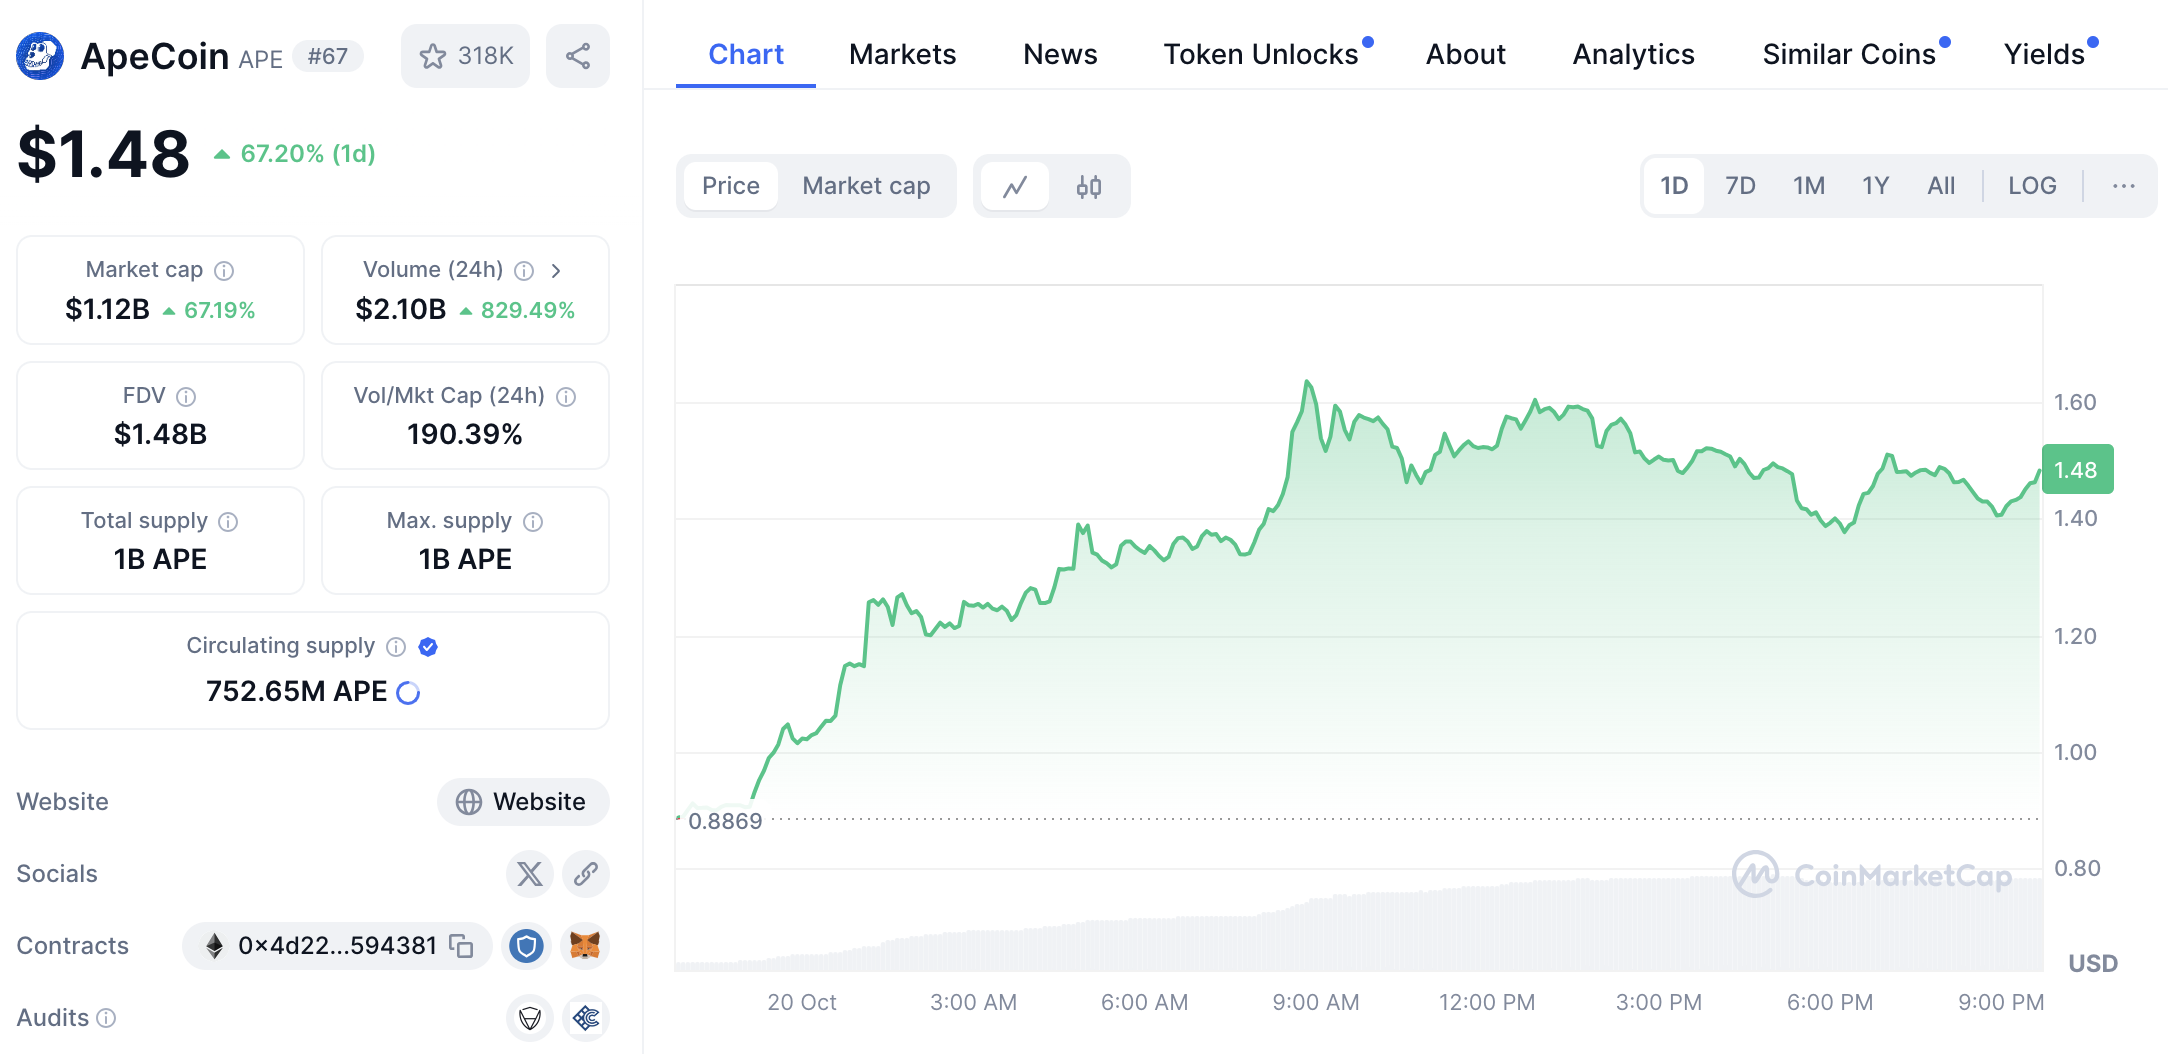2168x1054 pixels.
Task: Set chart range to 7D
Action: pyautogui.click(x=1740, y=186)
